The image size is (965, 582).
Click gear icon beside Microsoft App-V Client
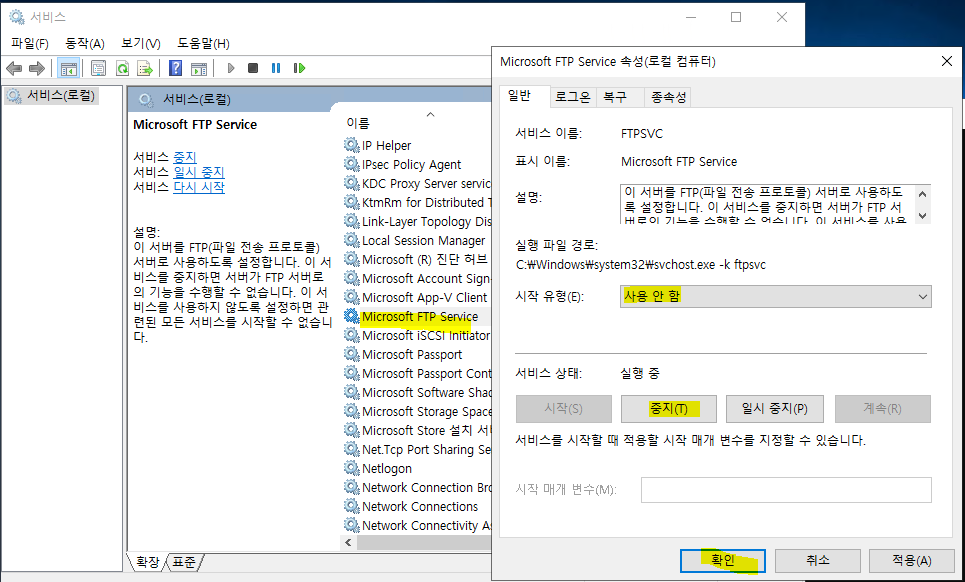pyautogui.click(x=351, y=297)
